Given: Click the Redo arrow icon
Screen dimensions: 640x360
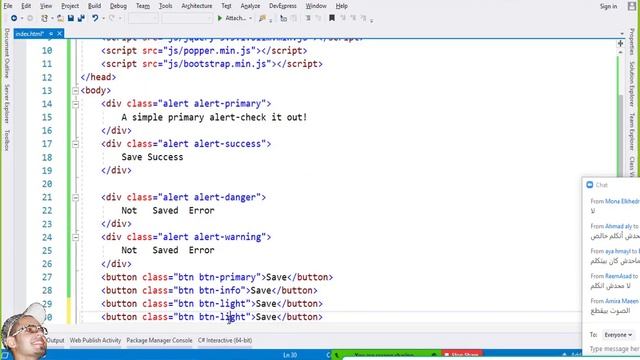Looking at the screenshot, I should [x=112, y=18].
